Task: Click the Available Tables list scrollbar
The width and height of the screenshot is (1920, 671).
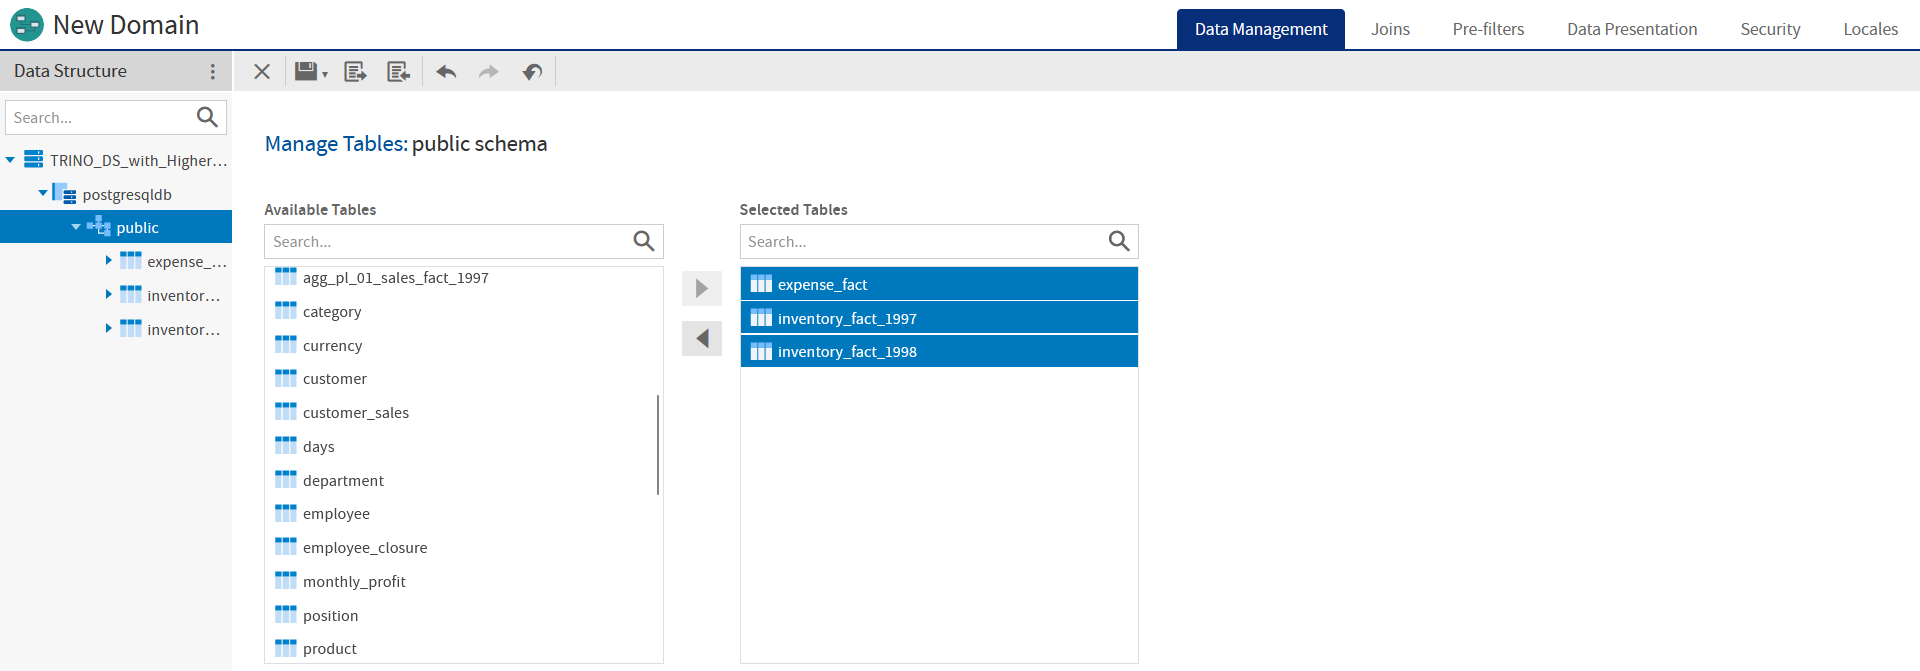Action: click(658, 445)
